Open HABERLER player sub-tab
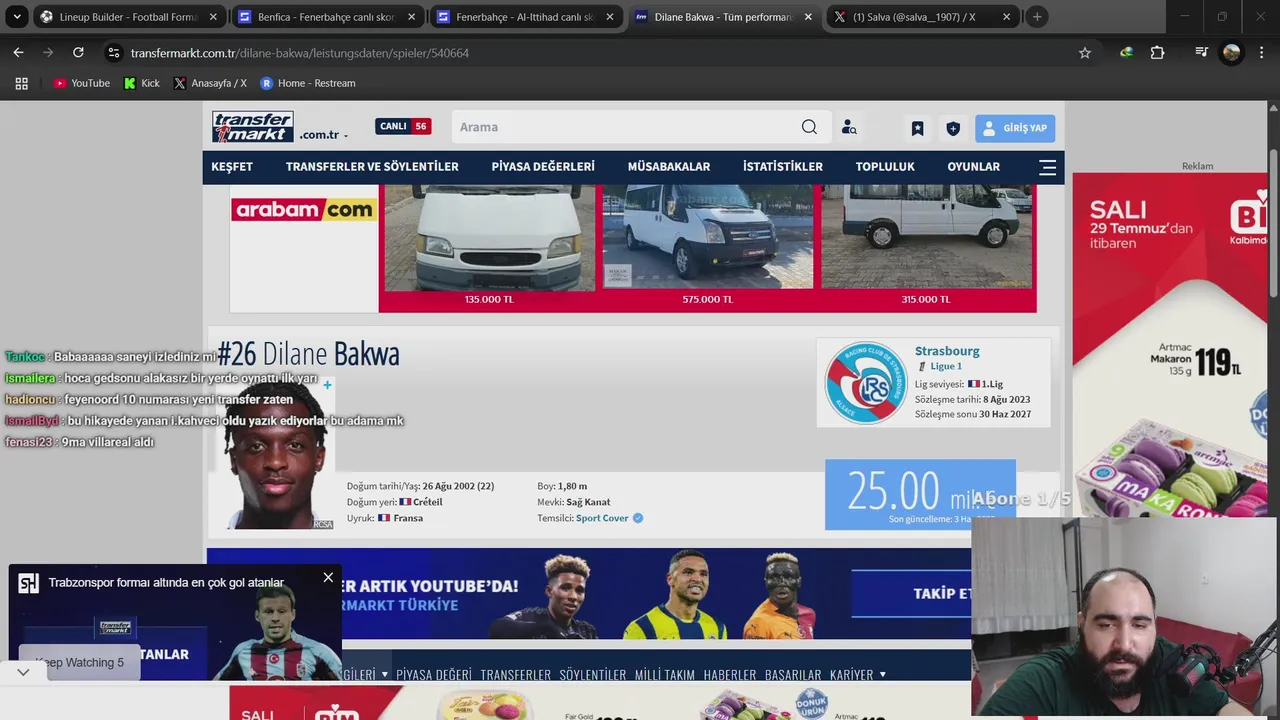Viewport: 1280px width, 720px height. click(x=730, y=675)
